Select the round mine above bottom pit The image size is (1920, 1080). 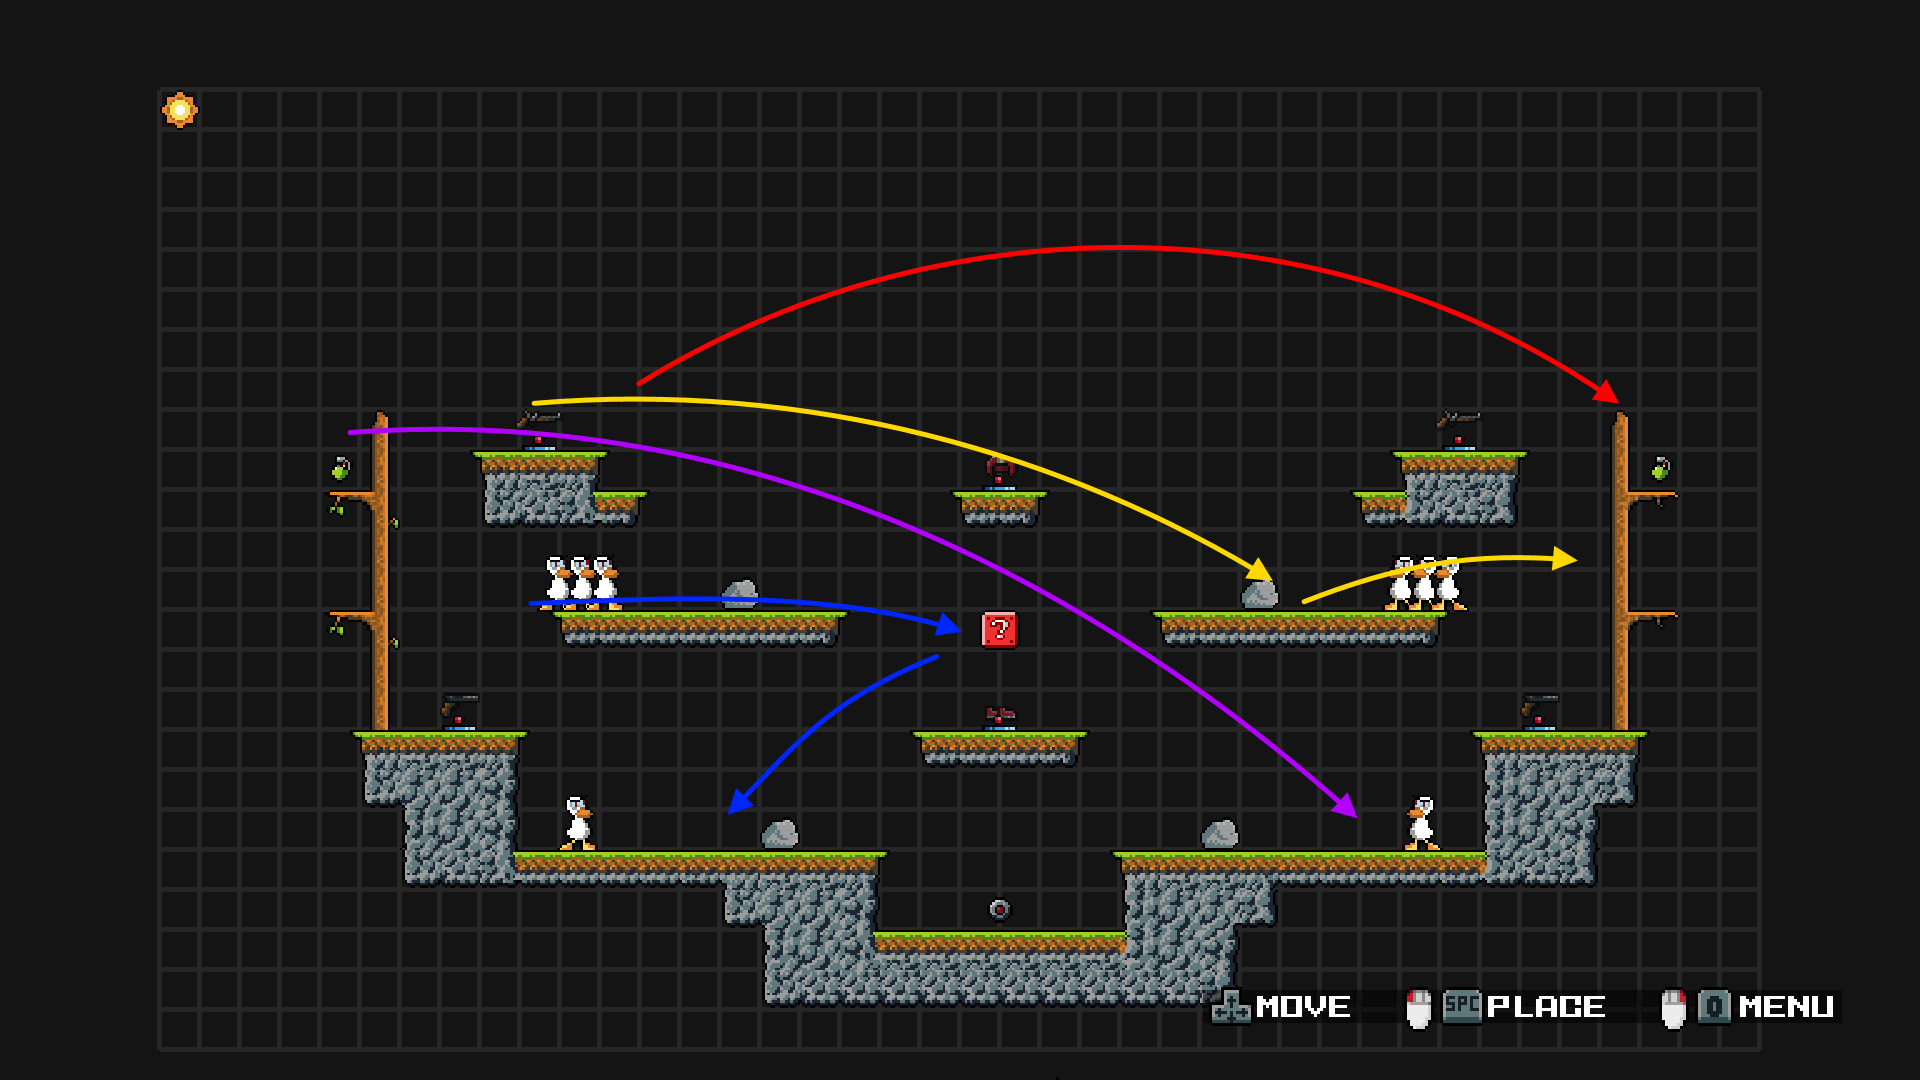[999, 909]
